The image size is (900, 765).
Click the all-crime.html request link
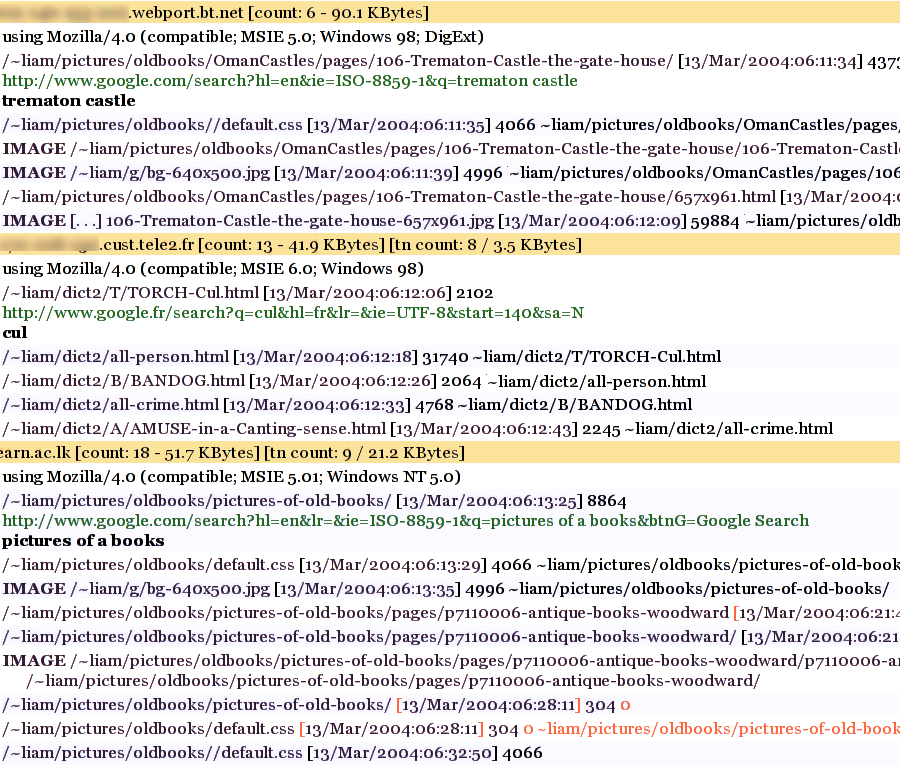click(110, 405)
